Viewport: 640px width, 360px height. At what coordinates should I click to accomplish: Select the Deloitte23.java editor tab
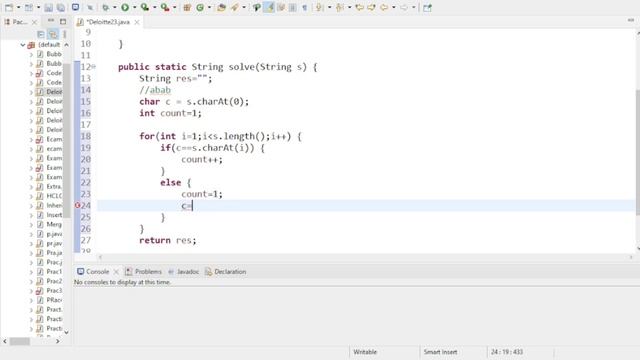[108, 22]
